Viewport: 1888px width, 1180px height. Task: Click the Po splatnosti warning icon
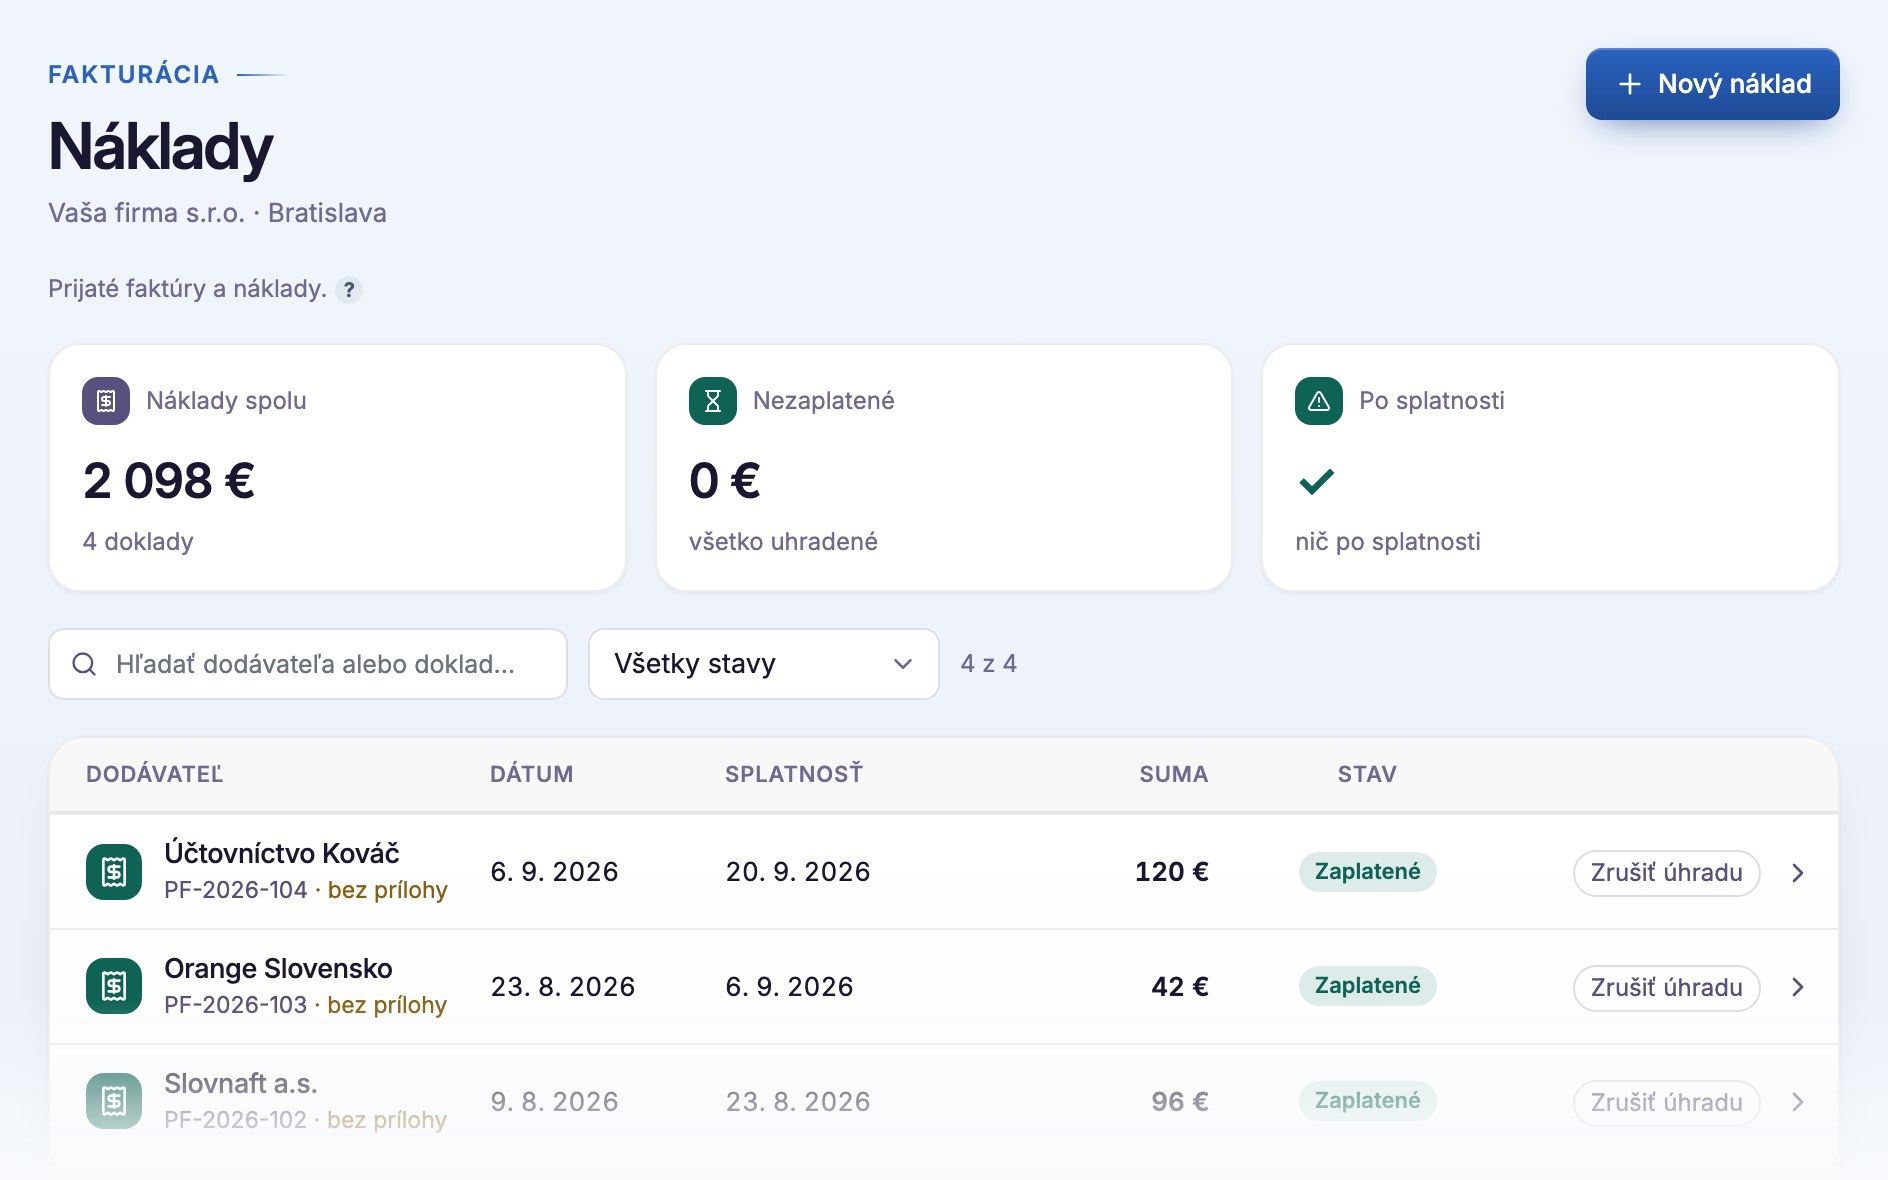[x=1319, y=401]
